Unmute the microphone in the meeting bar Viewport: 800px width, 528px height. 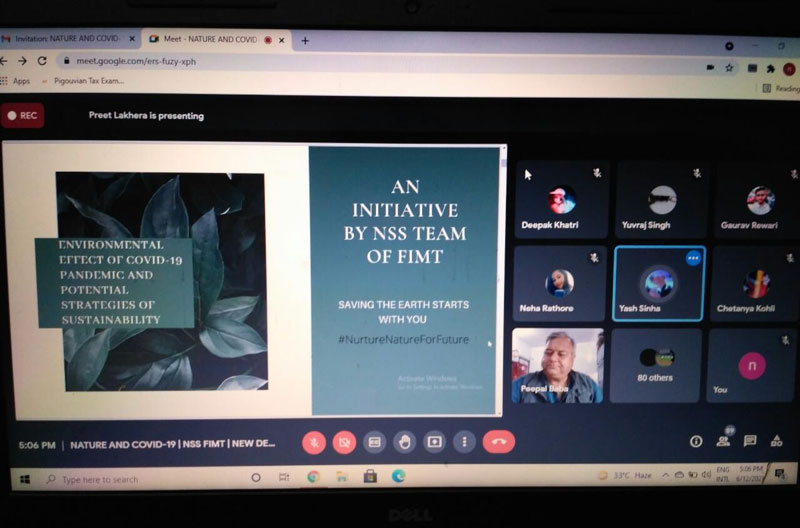(x=314, y=441)
